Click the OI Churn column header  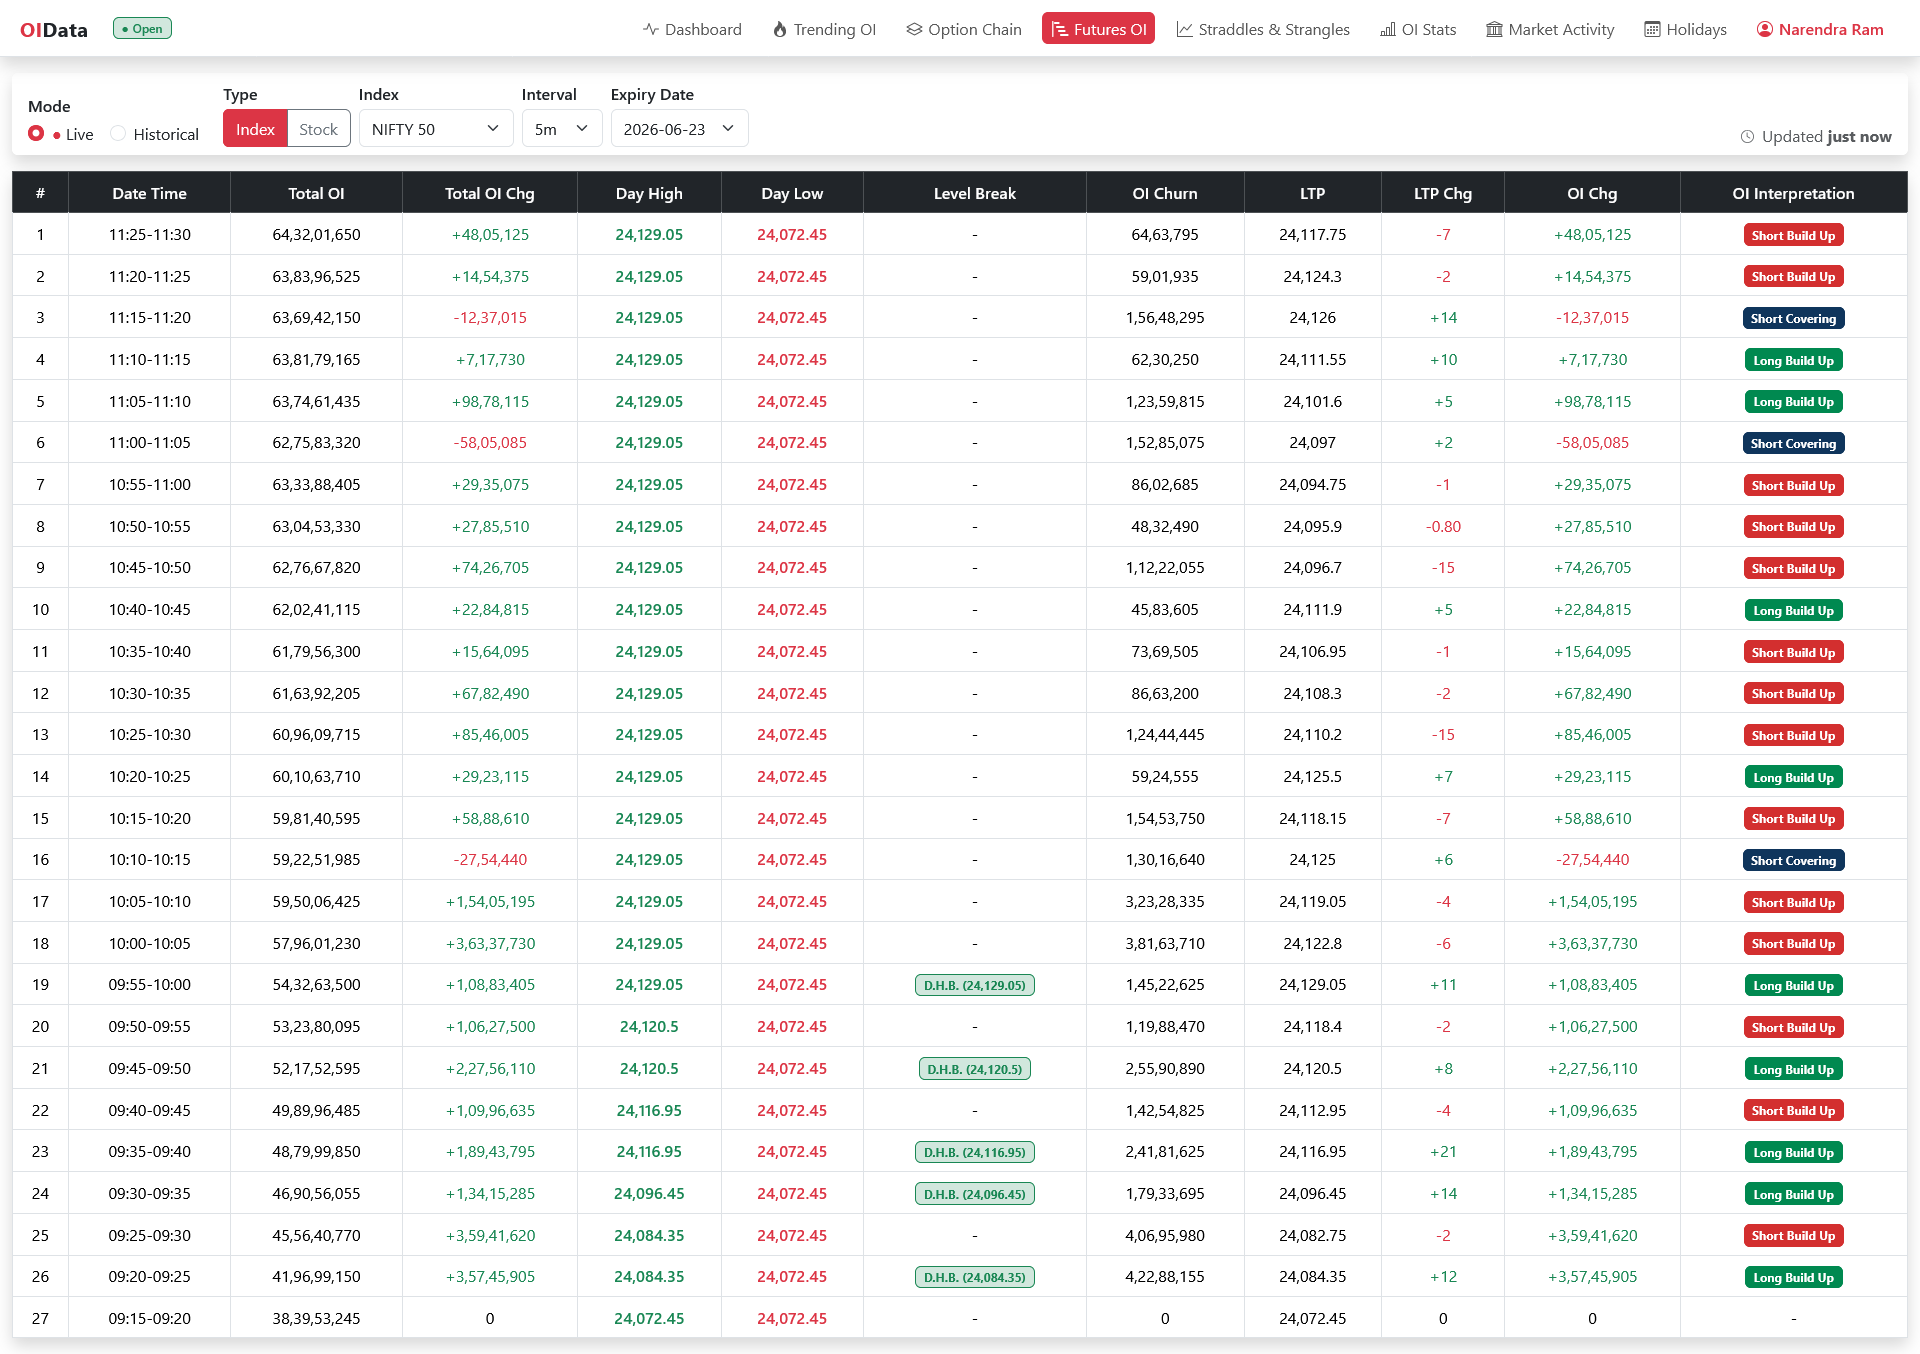[1165, 193]
